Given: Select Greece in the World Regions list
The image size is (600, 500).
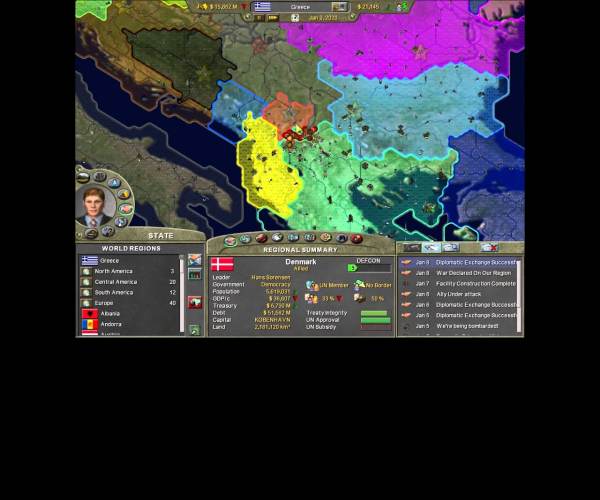Looking at the screenshot, I should click(x=129, y=261).
